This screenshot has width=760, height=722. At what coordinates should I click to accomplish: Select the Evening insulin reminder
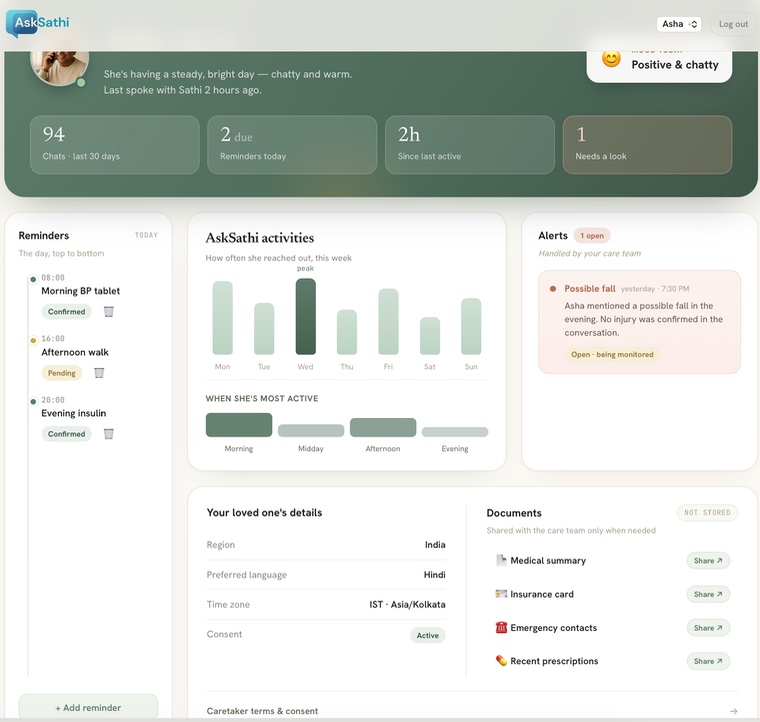click(74, 413)
